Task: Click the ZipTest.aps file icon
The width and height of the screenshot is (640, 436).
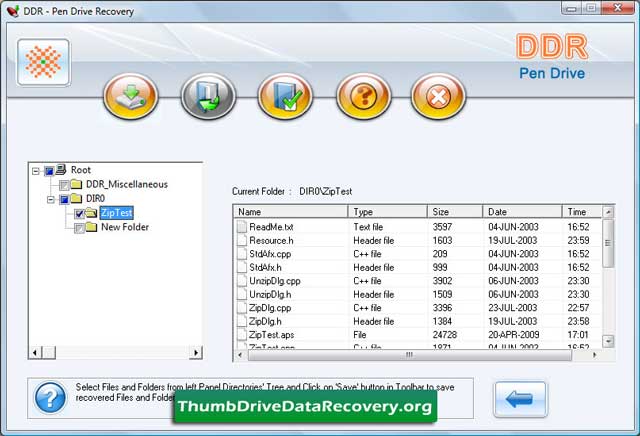Action: 242,335
